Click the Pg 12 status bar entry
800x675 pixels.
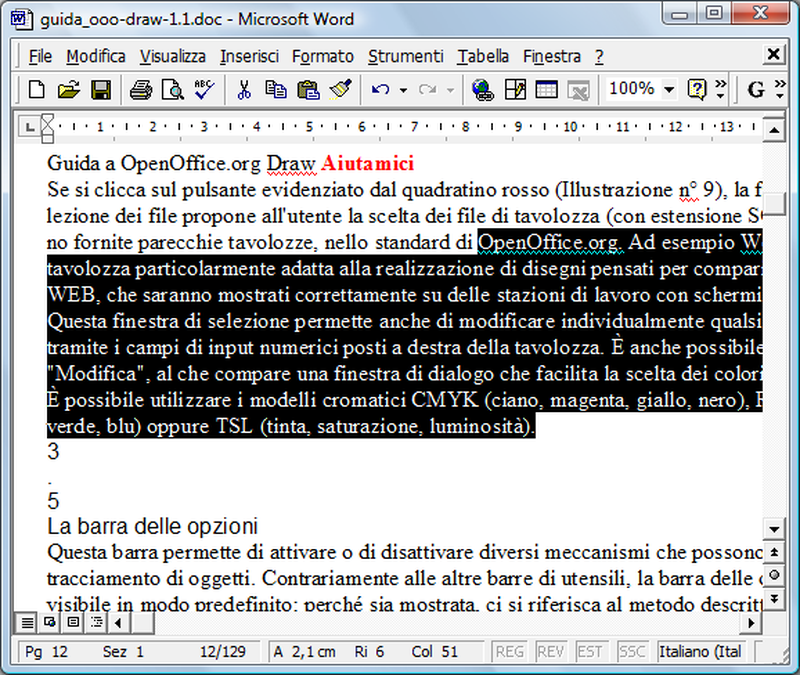click(46, 652)
